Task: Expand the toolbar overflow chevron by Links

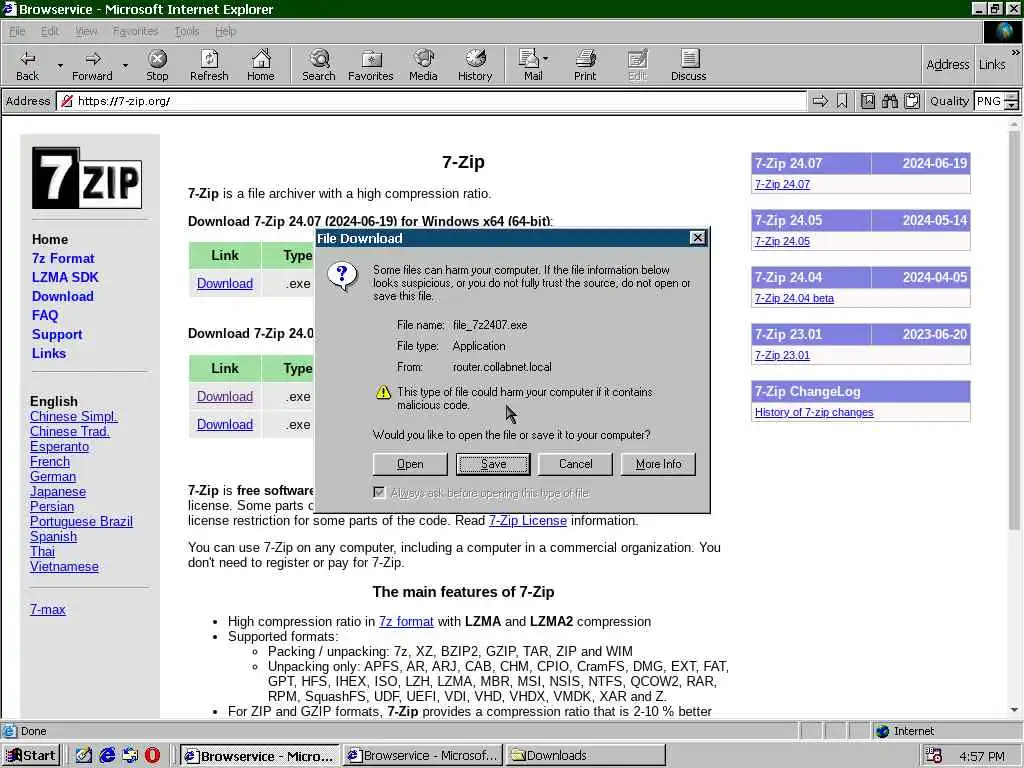Action: [1016, 52]
